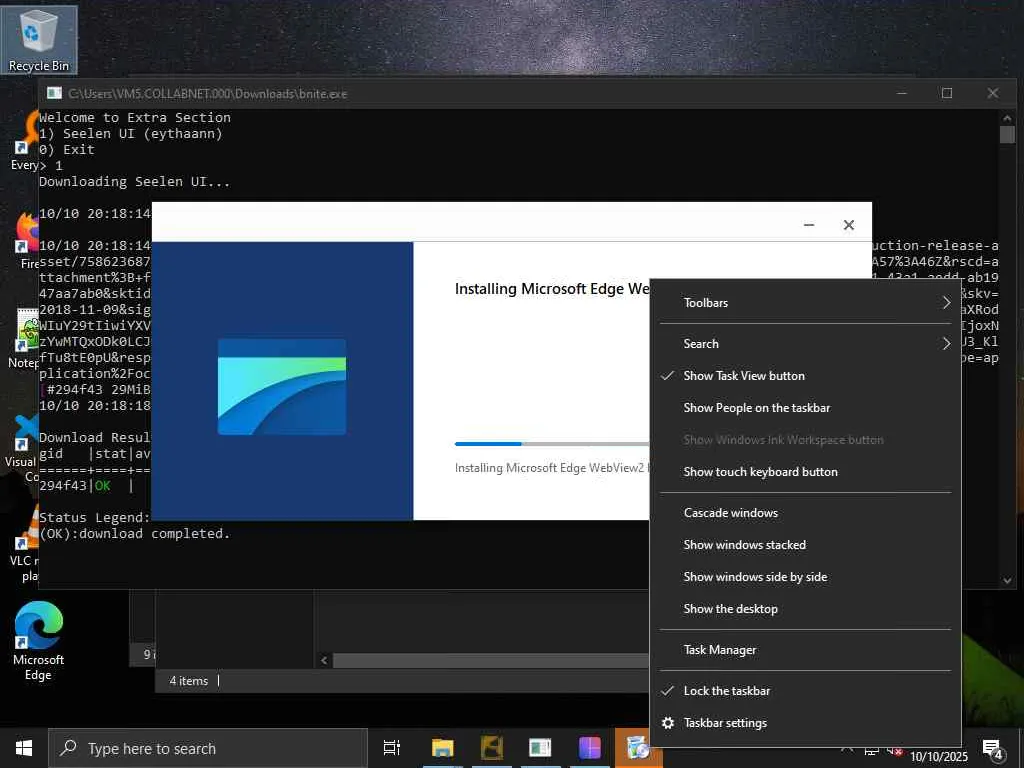Viewport: 1024px width, 768px height.
Task: Click 'Welcome to Extra Section' console line
Action: tap(135, 118)
